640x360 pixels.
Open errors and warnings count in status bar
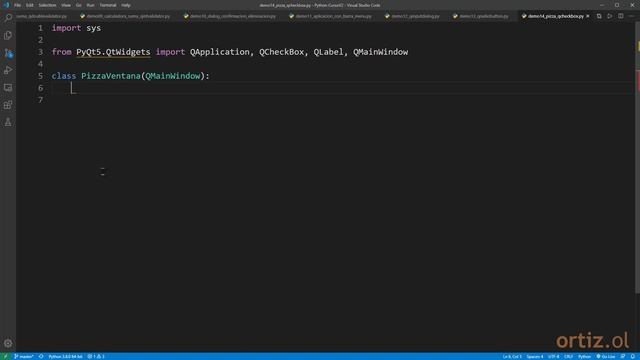point(96,356)
